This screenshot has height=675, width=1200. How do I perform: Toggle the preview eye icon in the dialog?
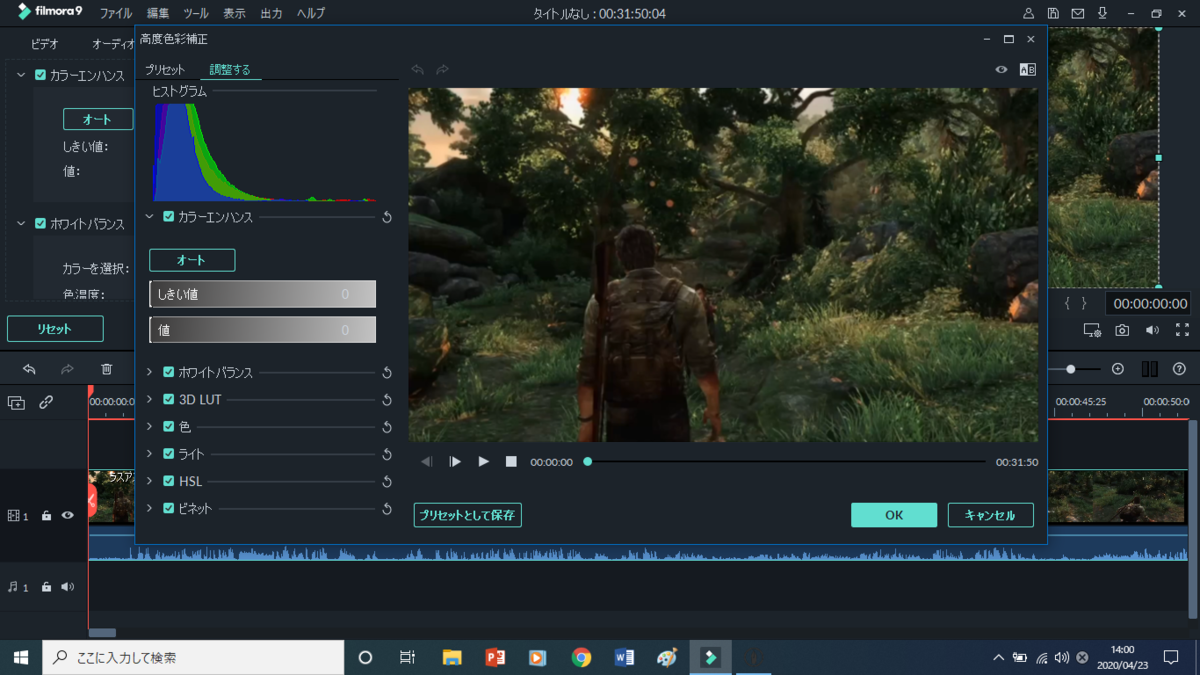(1001, 70)
